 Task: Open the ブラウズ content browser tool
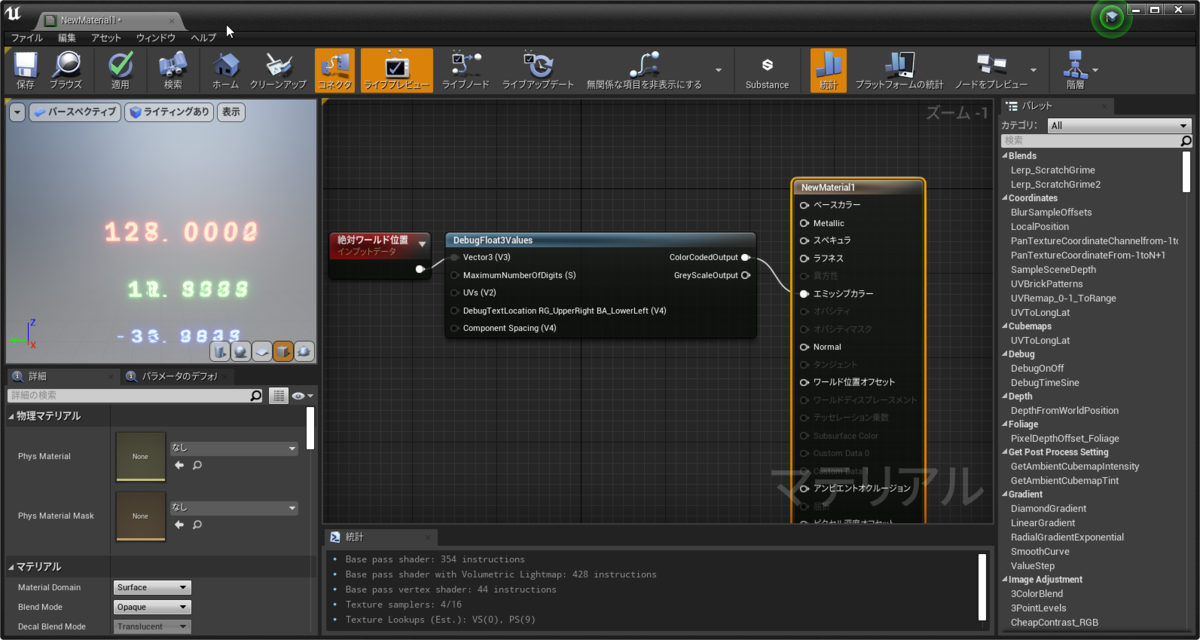66,70
